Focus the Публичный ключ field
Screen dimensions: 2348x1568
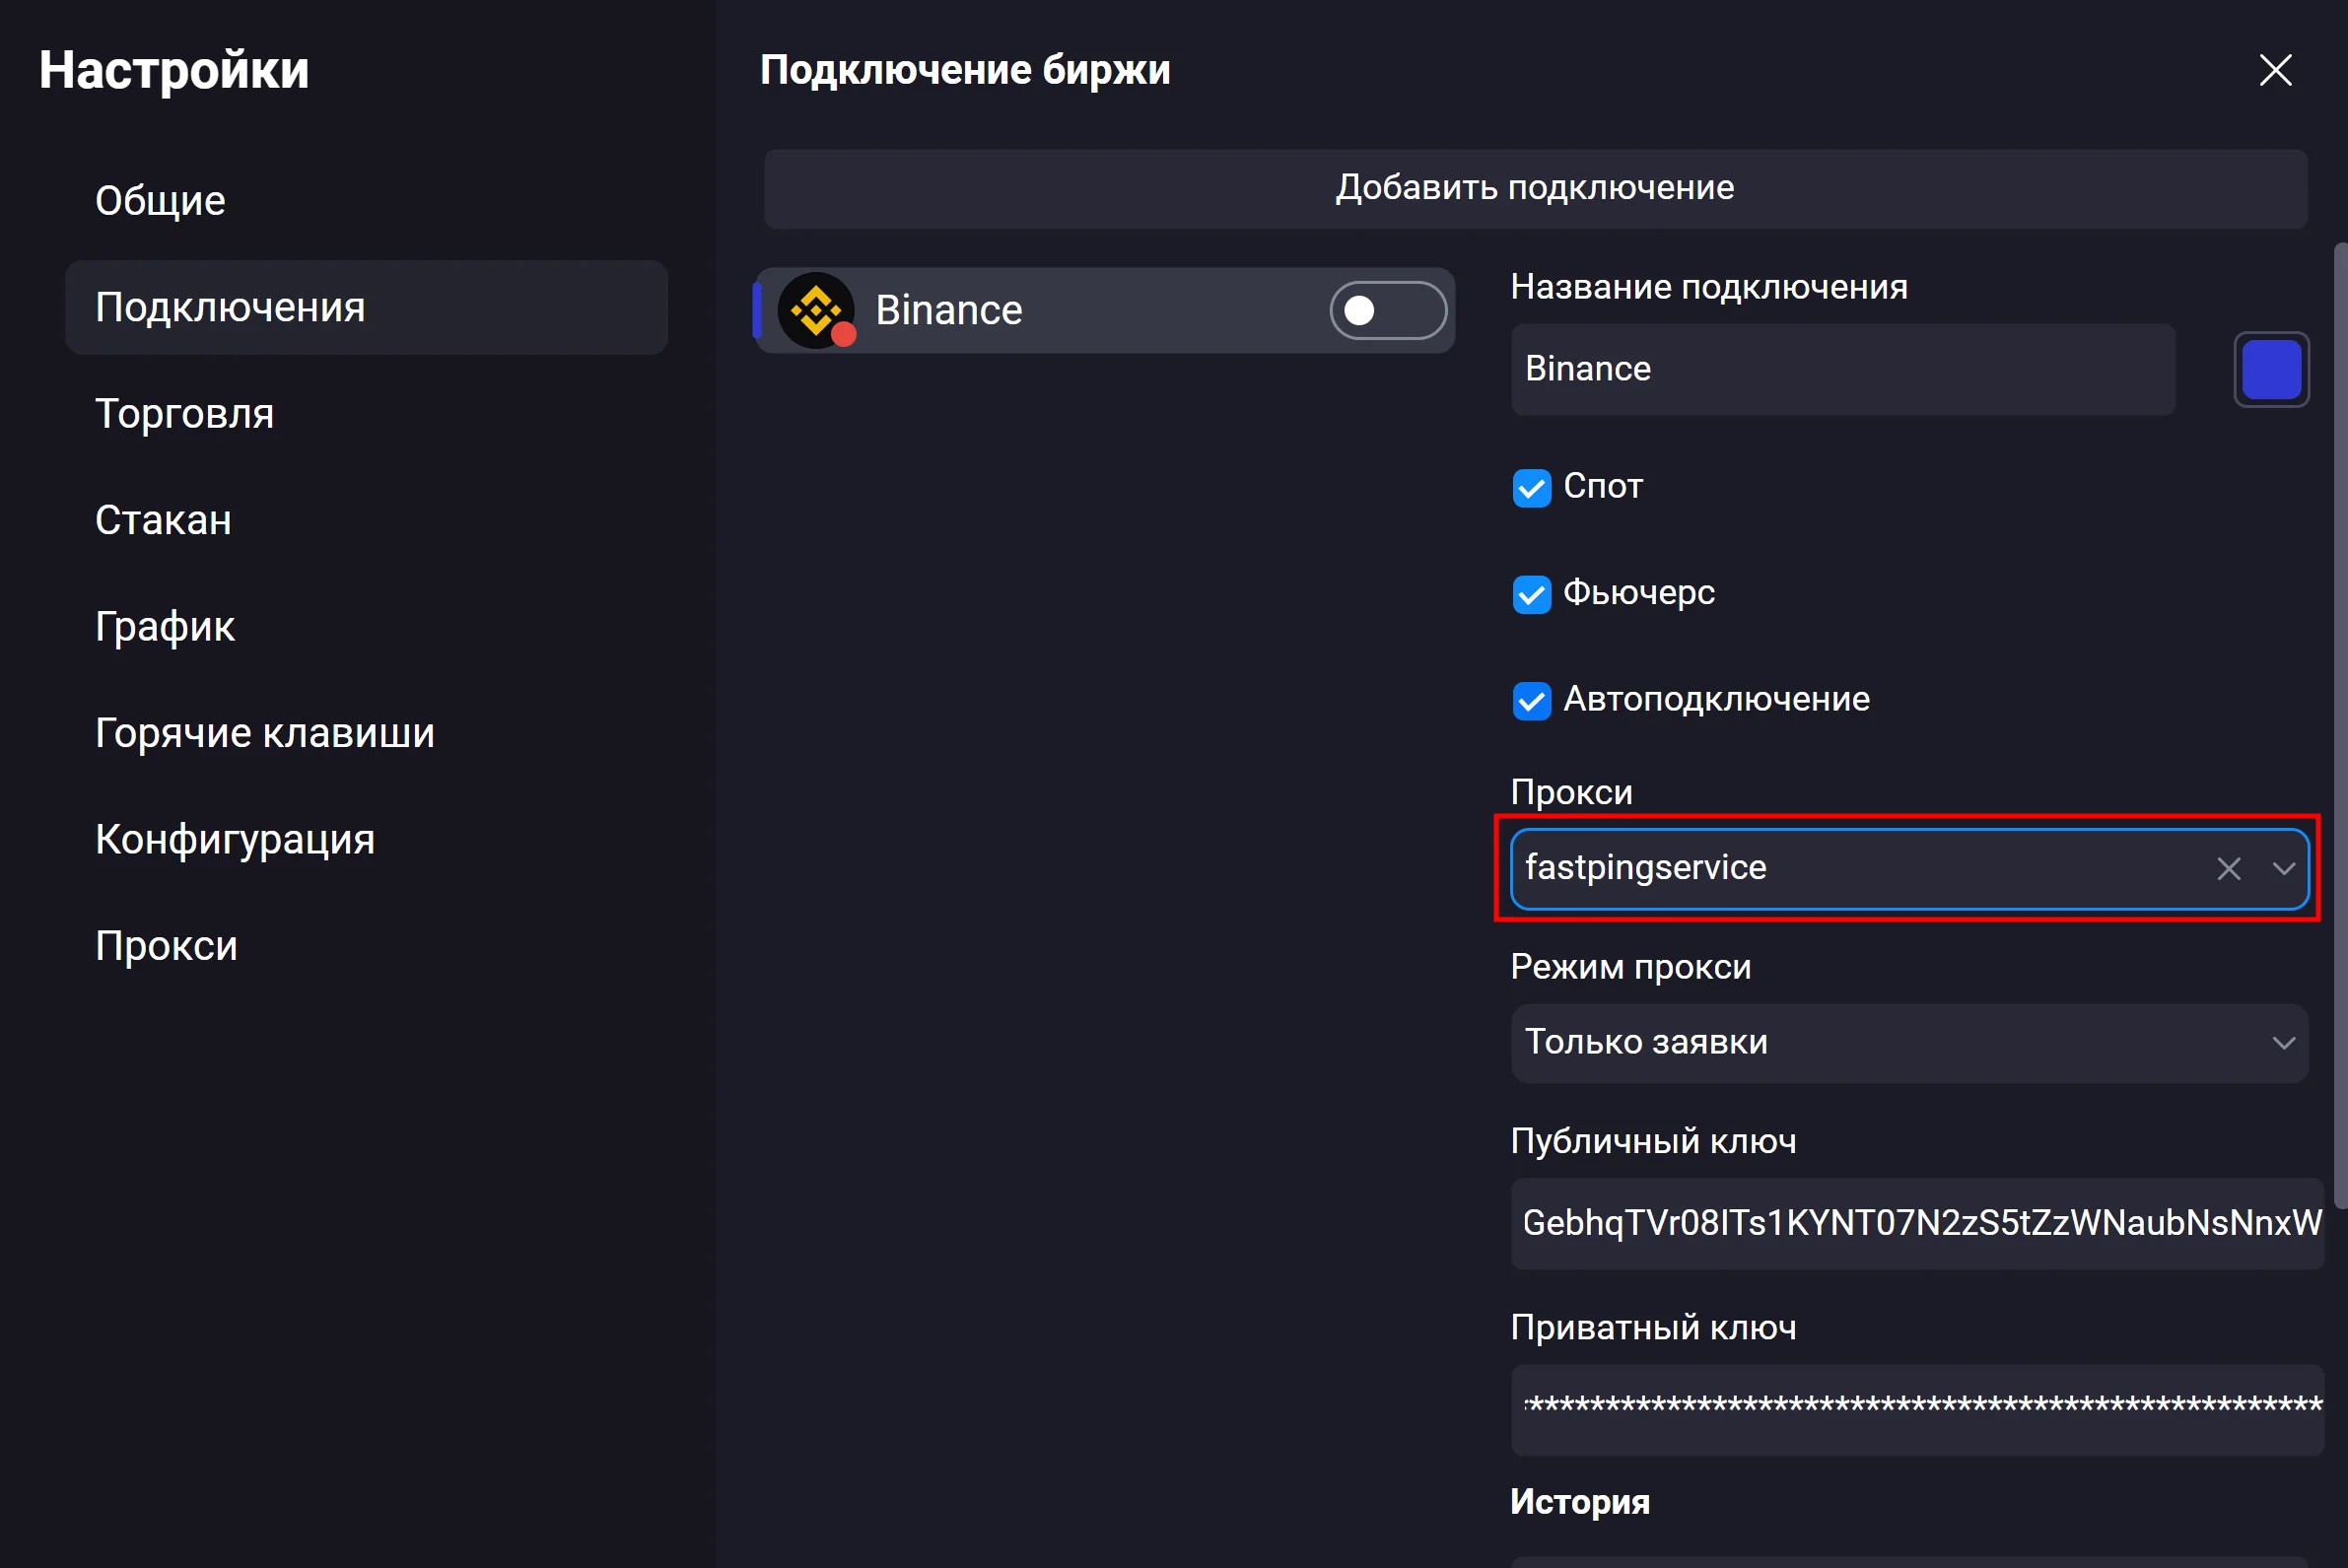coord(1915,1222)
